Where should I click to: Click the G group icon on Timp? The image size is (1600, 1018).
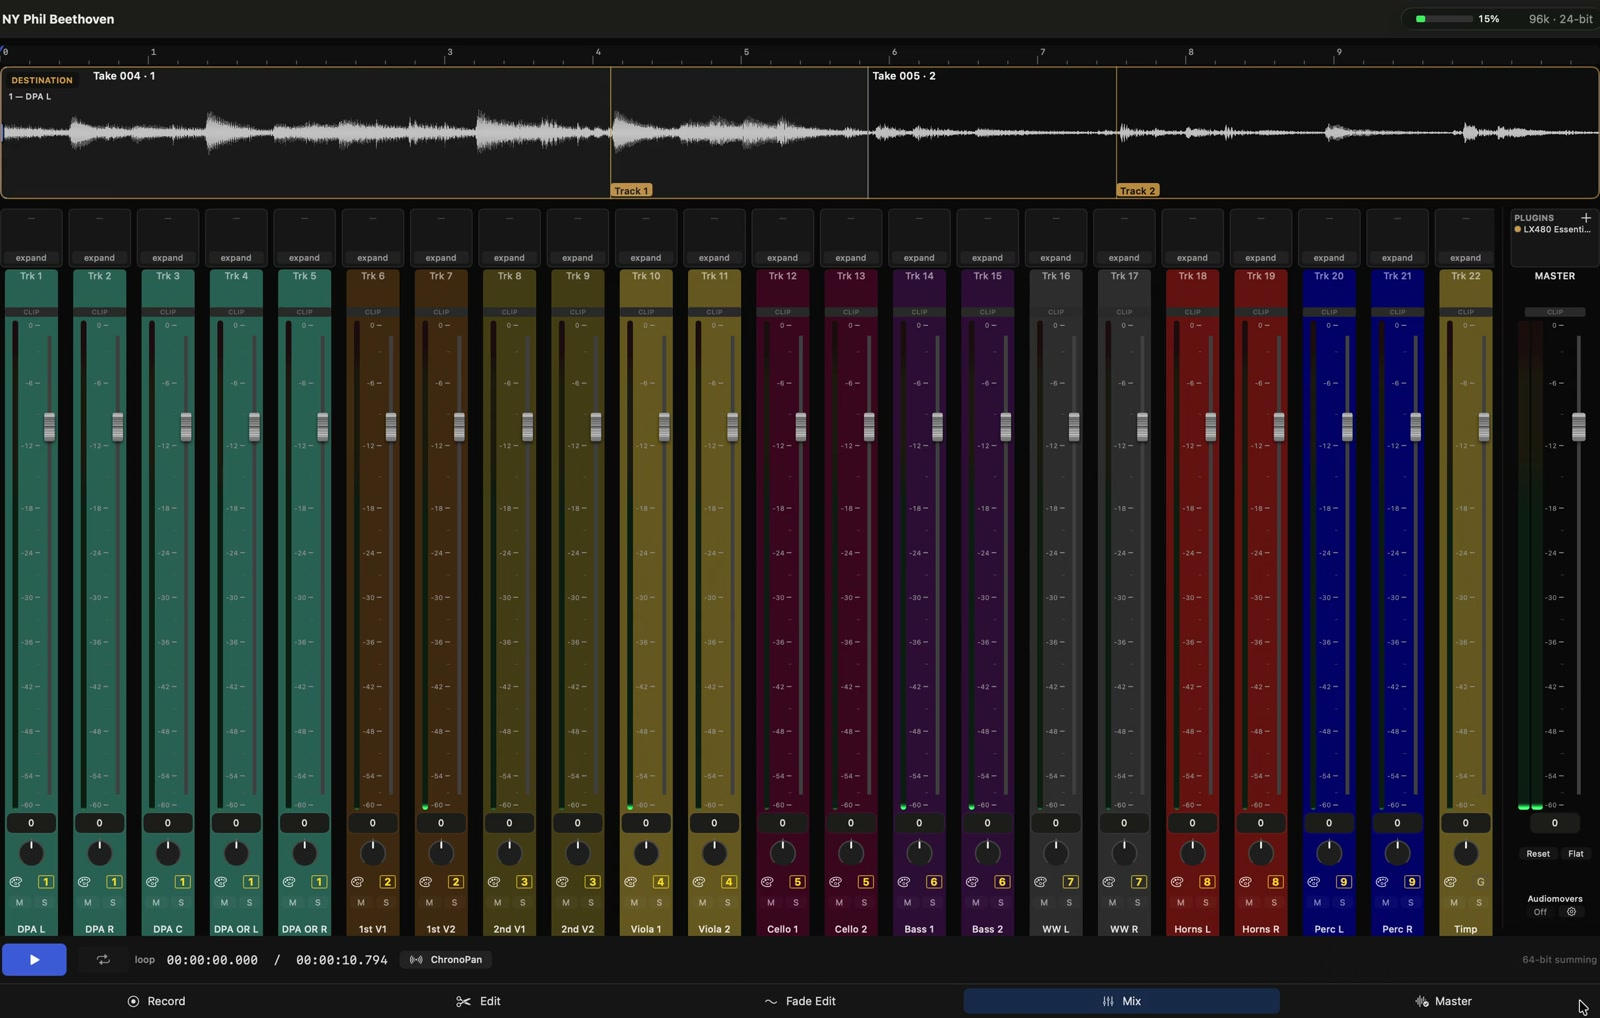(x=1481, y=882)
